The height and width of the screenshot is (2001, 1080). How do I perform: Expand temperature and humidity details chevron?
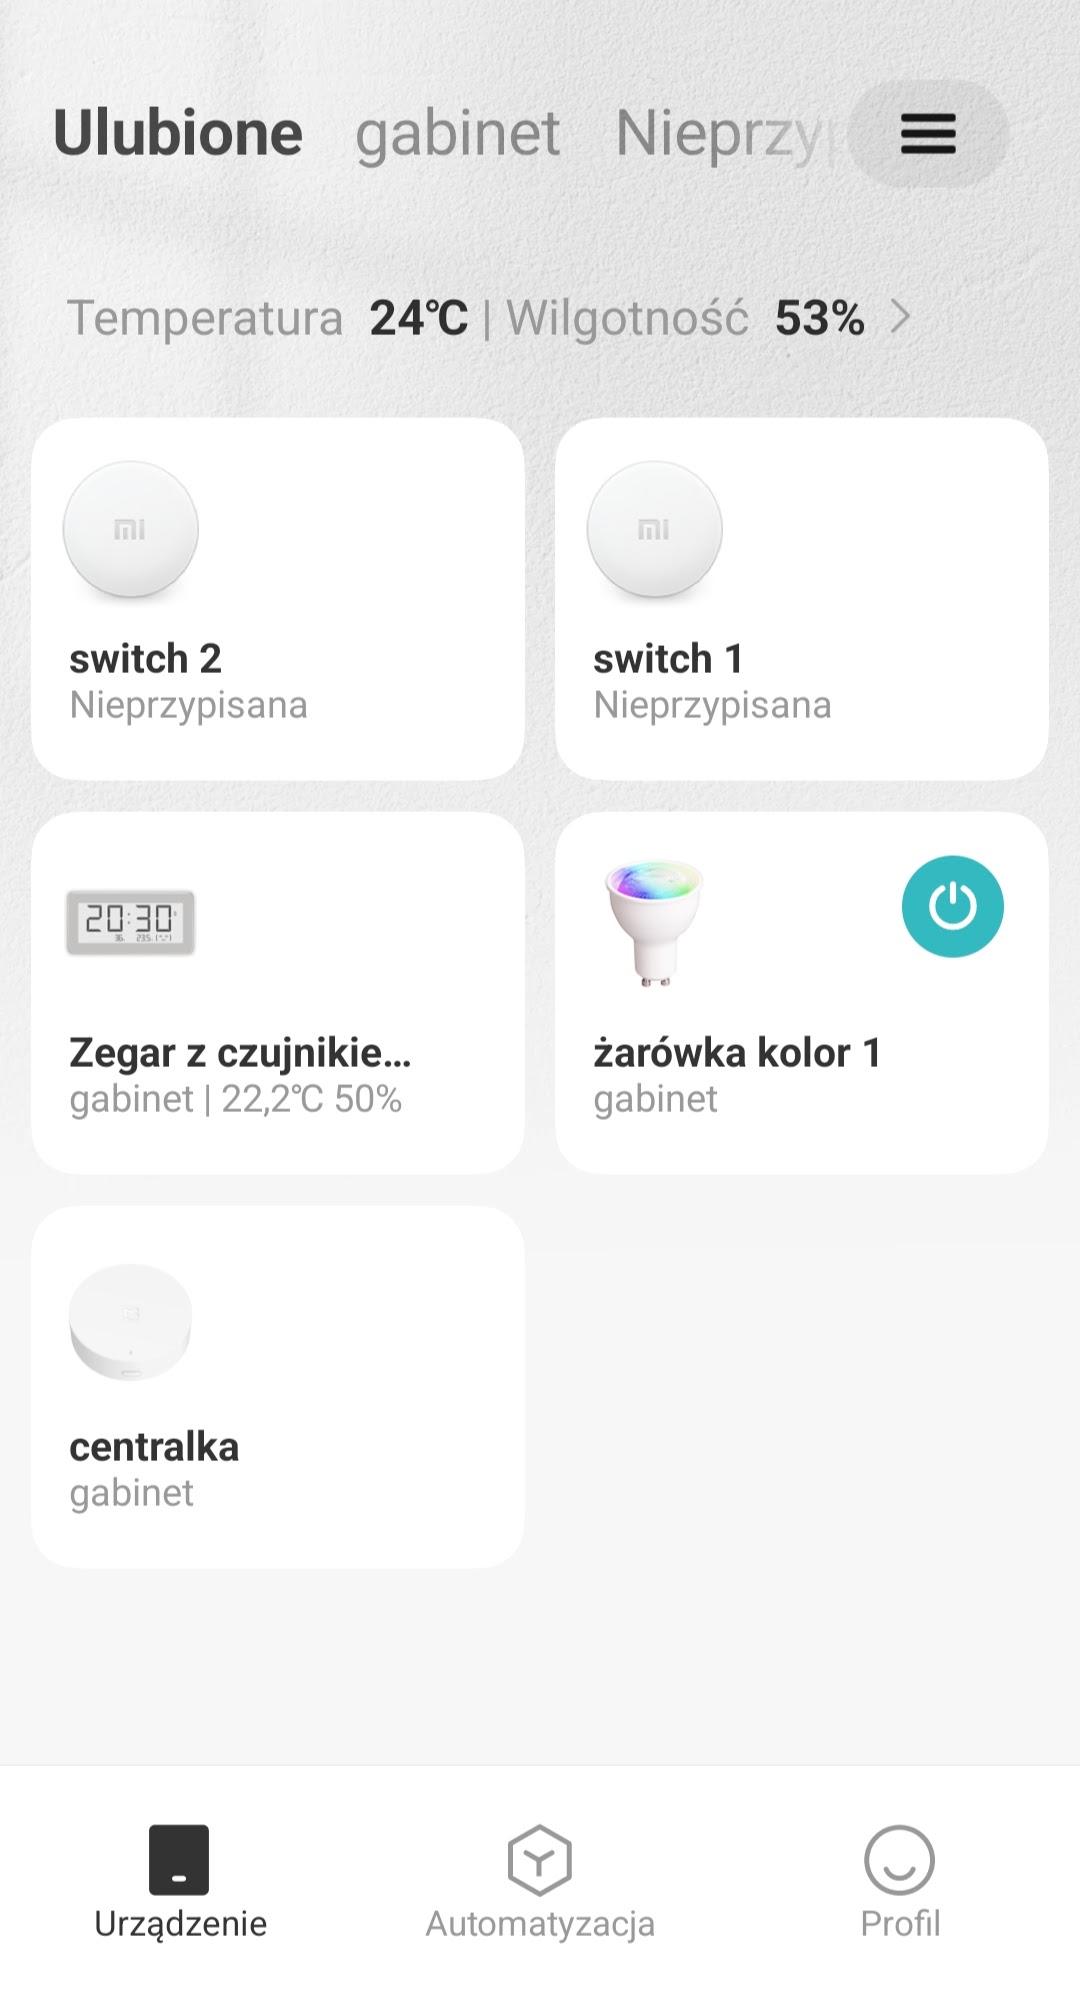coord(901,317)
